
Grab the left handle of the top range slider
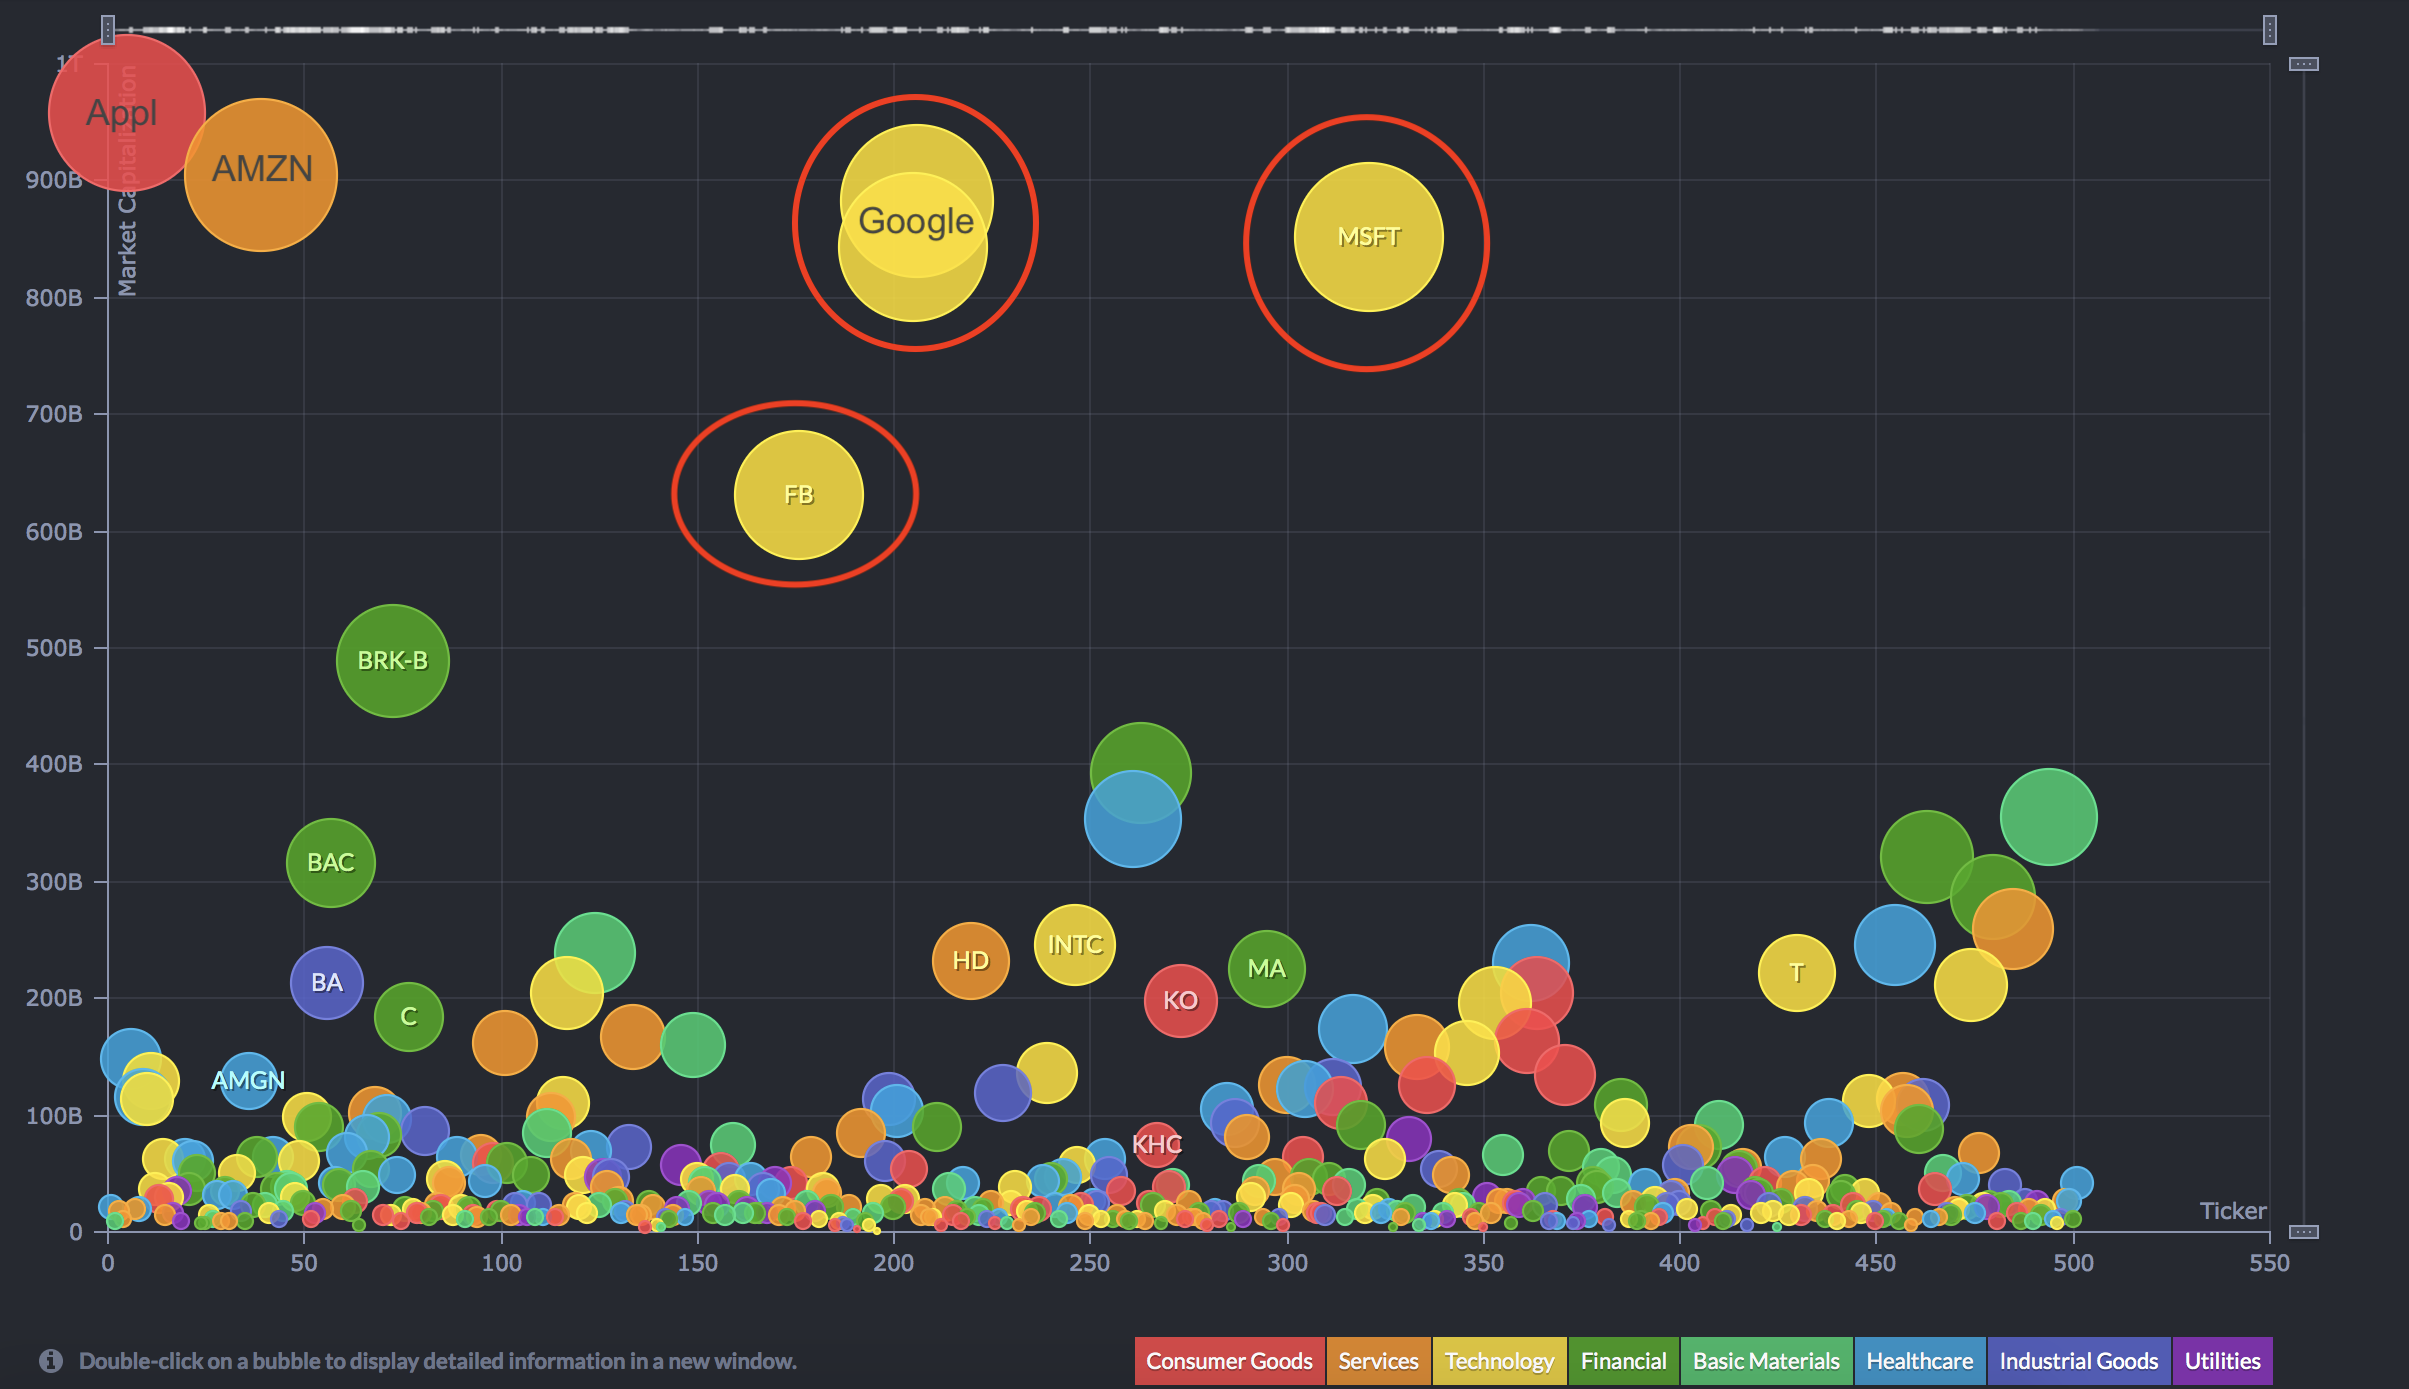pyautogui.click(x=108, y=30)
